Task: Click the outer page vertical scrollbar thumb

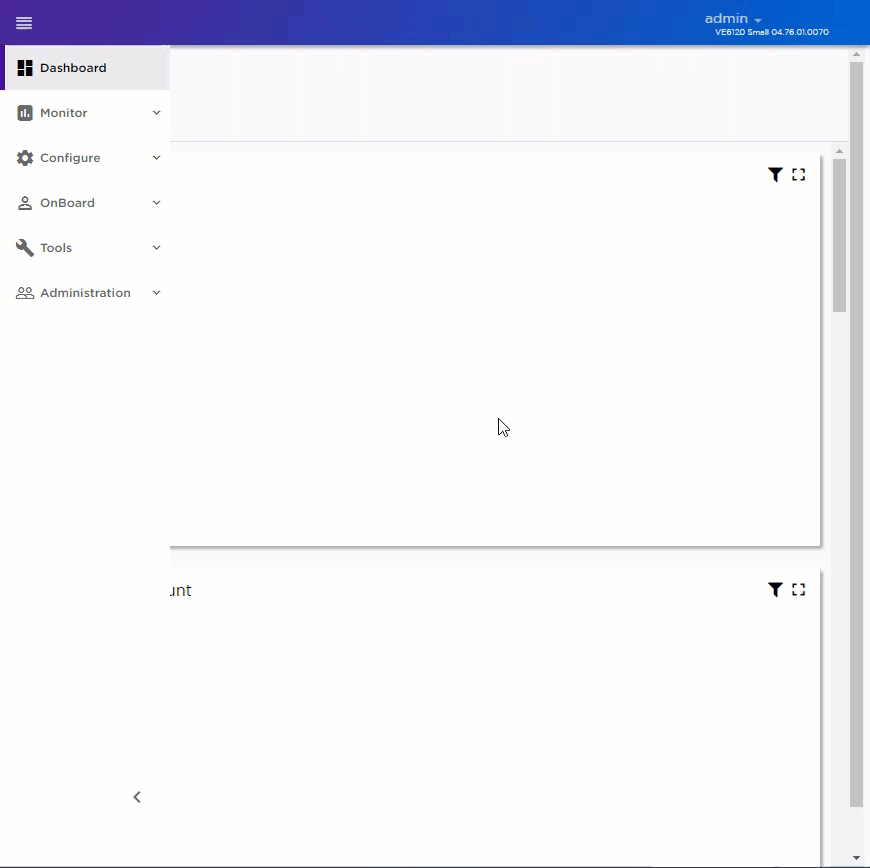Action: click(x=856, y=430)
